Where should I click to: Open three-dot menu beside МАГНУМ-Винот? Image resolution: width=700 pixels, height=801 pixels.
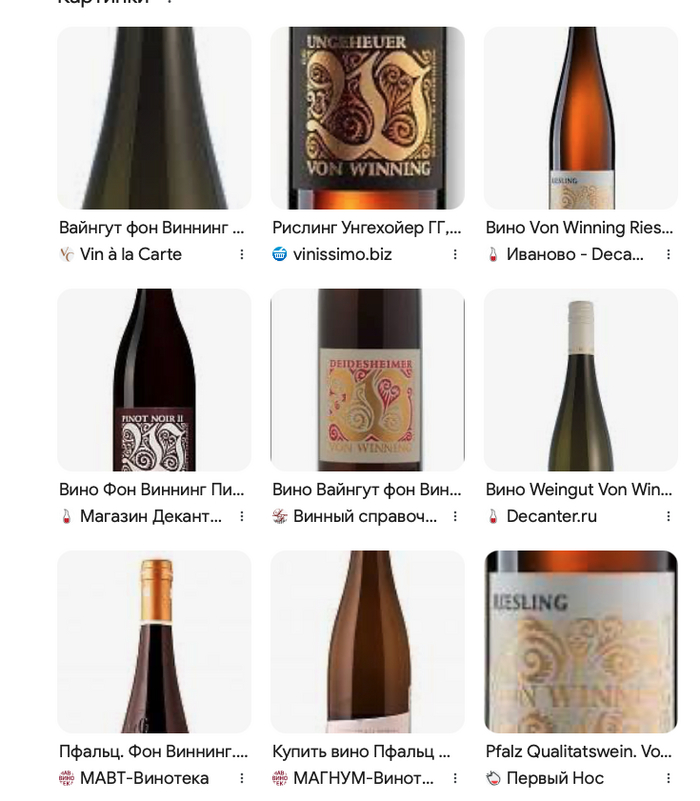click(x=455, y=779)
